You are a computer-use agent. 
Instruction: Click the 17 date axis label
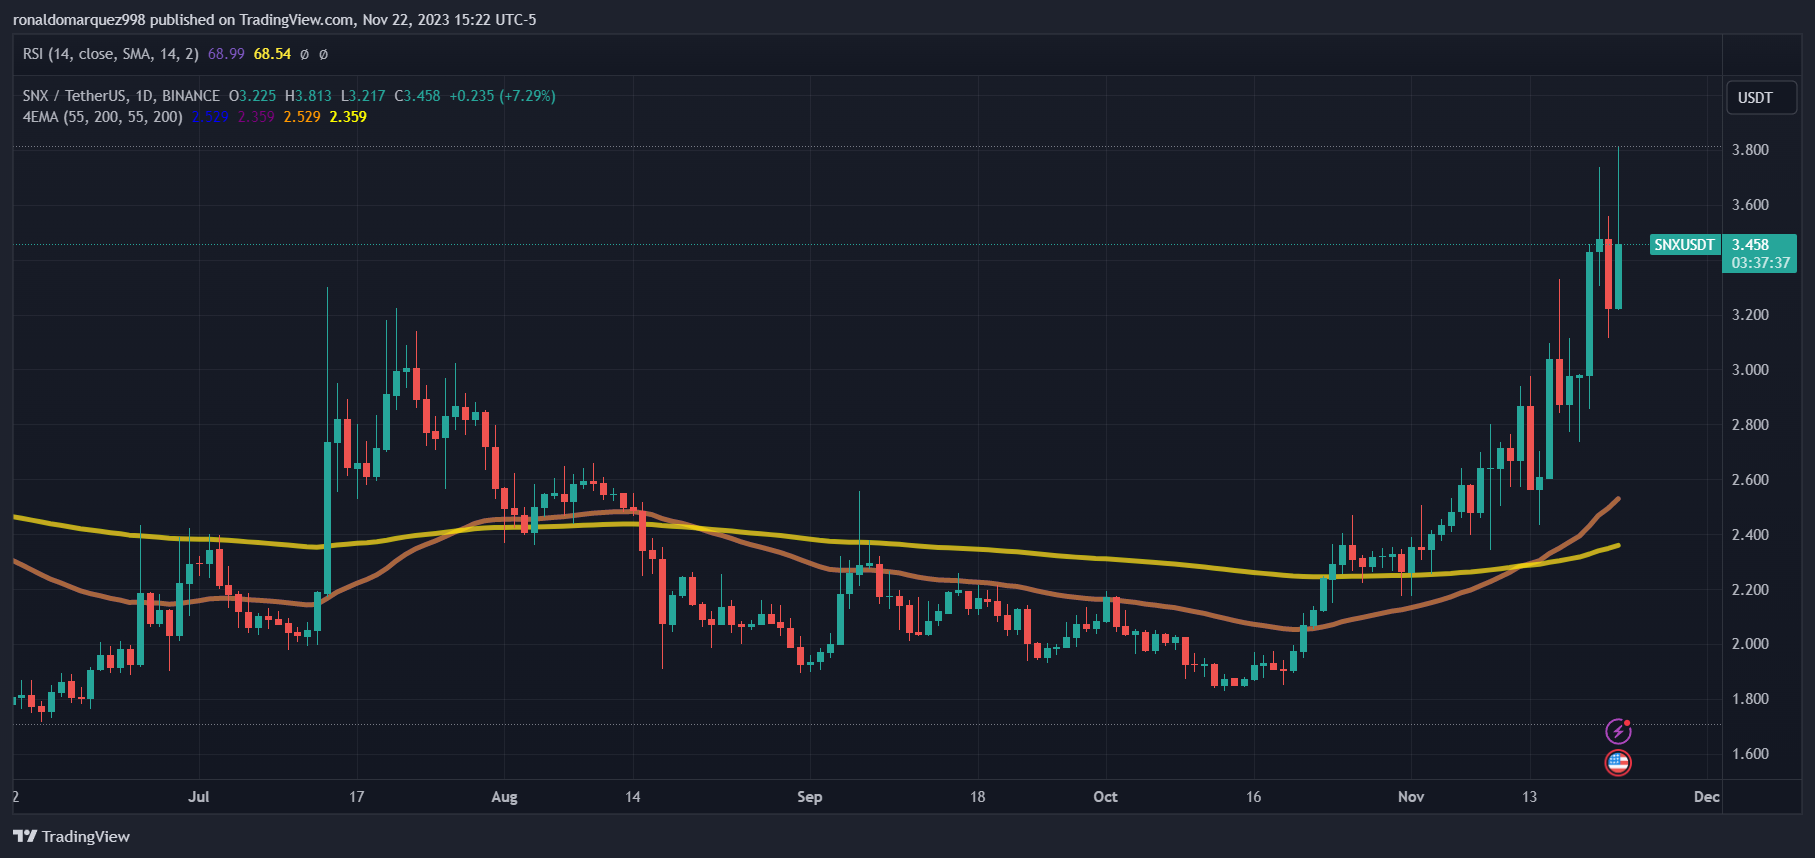(x=357, y=797)
